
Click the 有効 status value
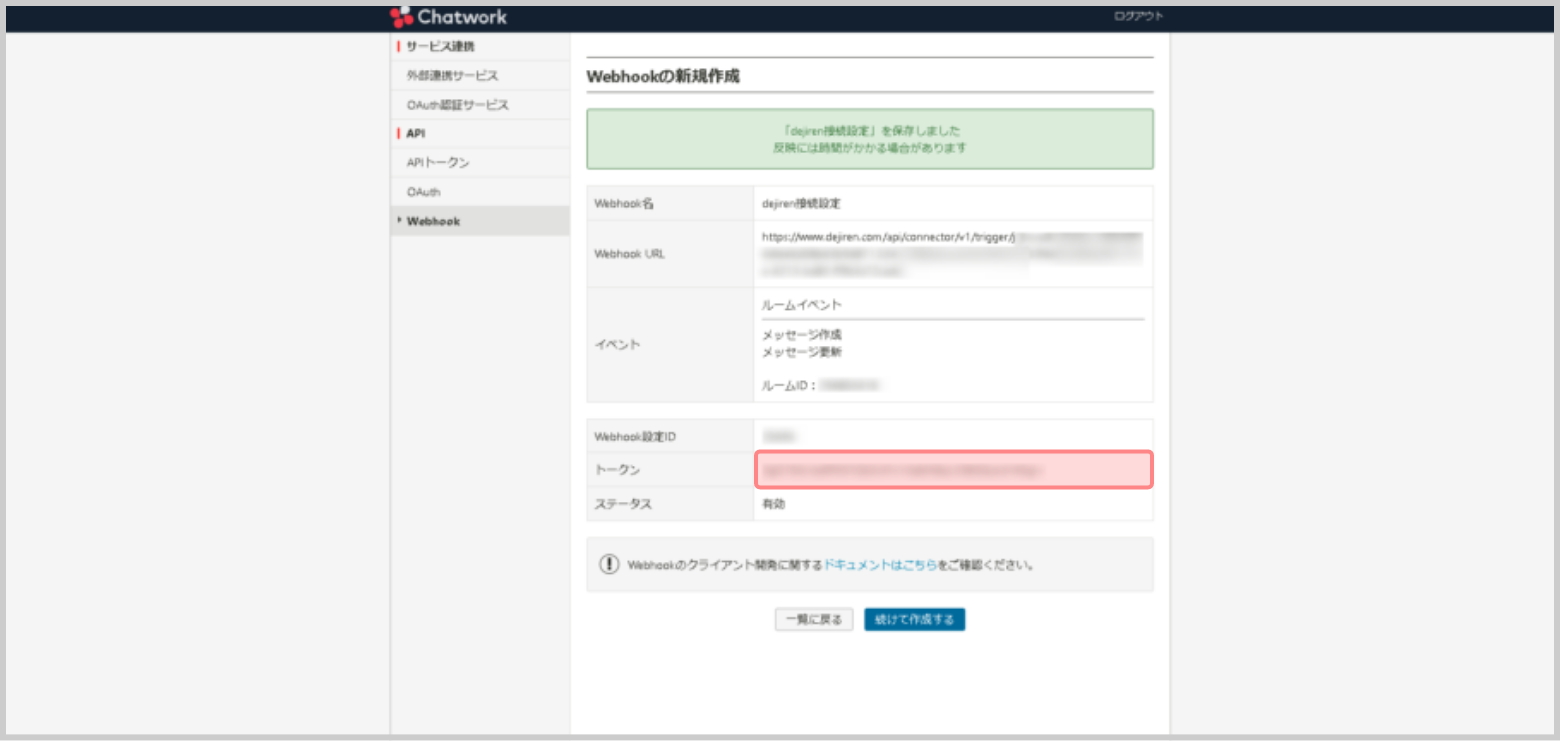click(x=773, y=504)
